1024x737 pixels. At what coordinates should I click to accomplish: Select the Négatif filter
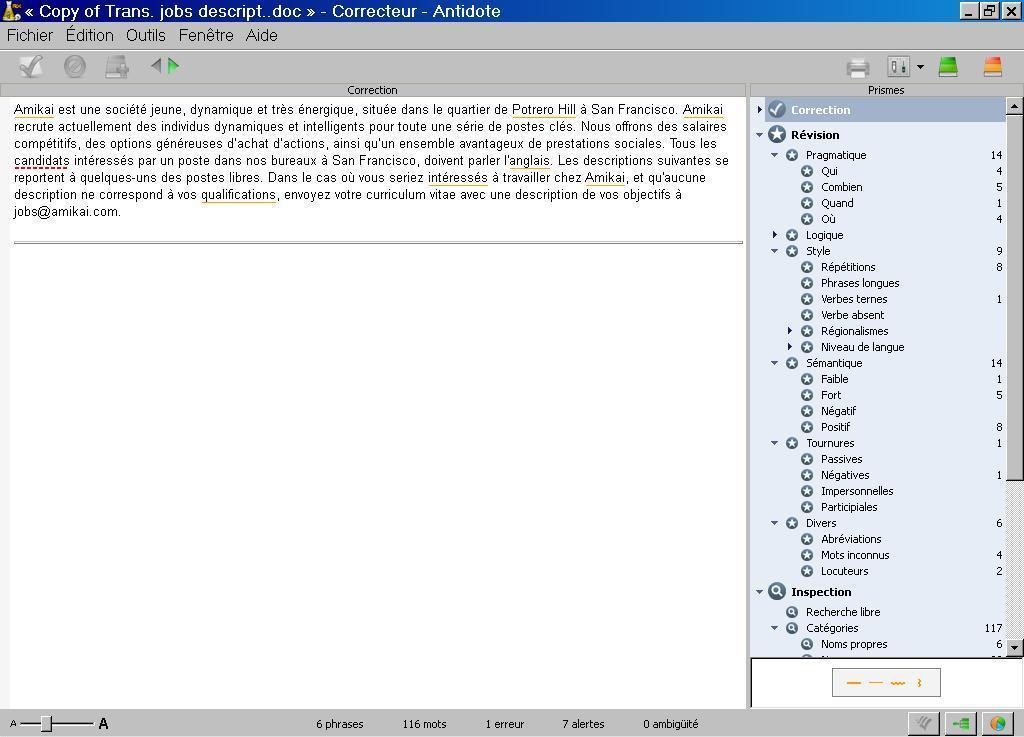[x=838, y=411]
